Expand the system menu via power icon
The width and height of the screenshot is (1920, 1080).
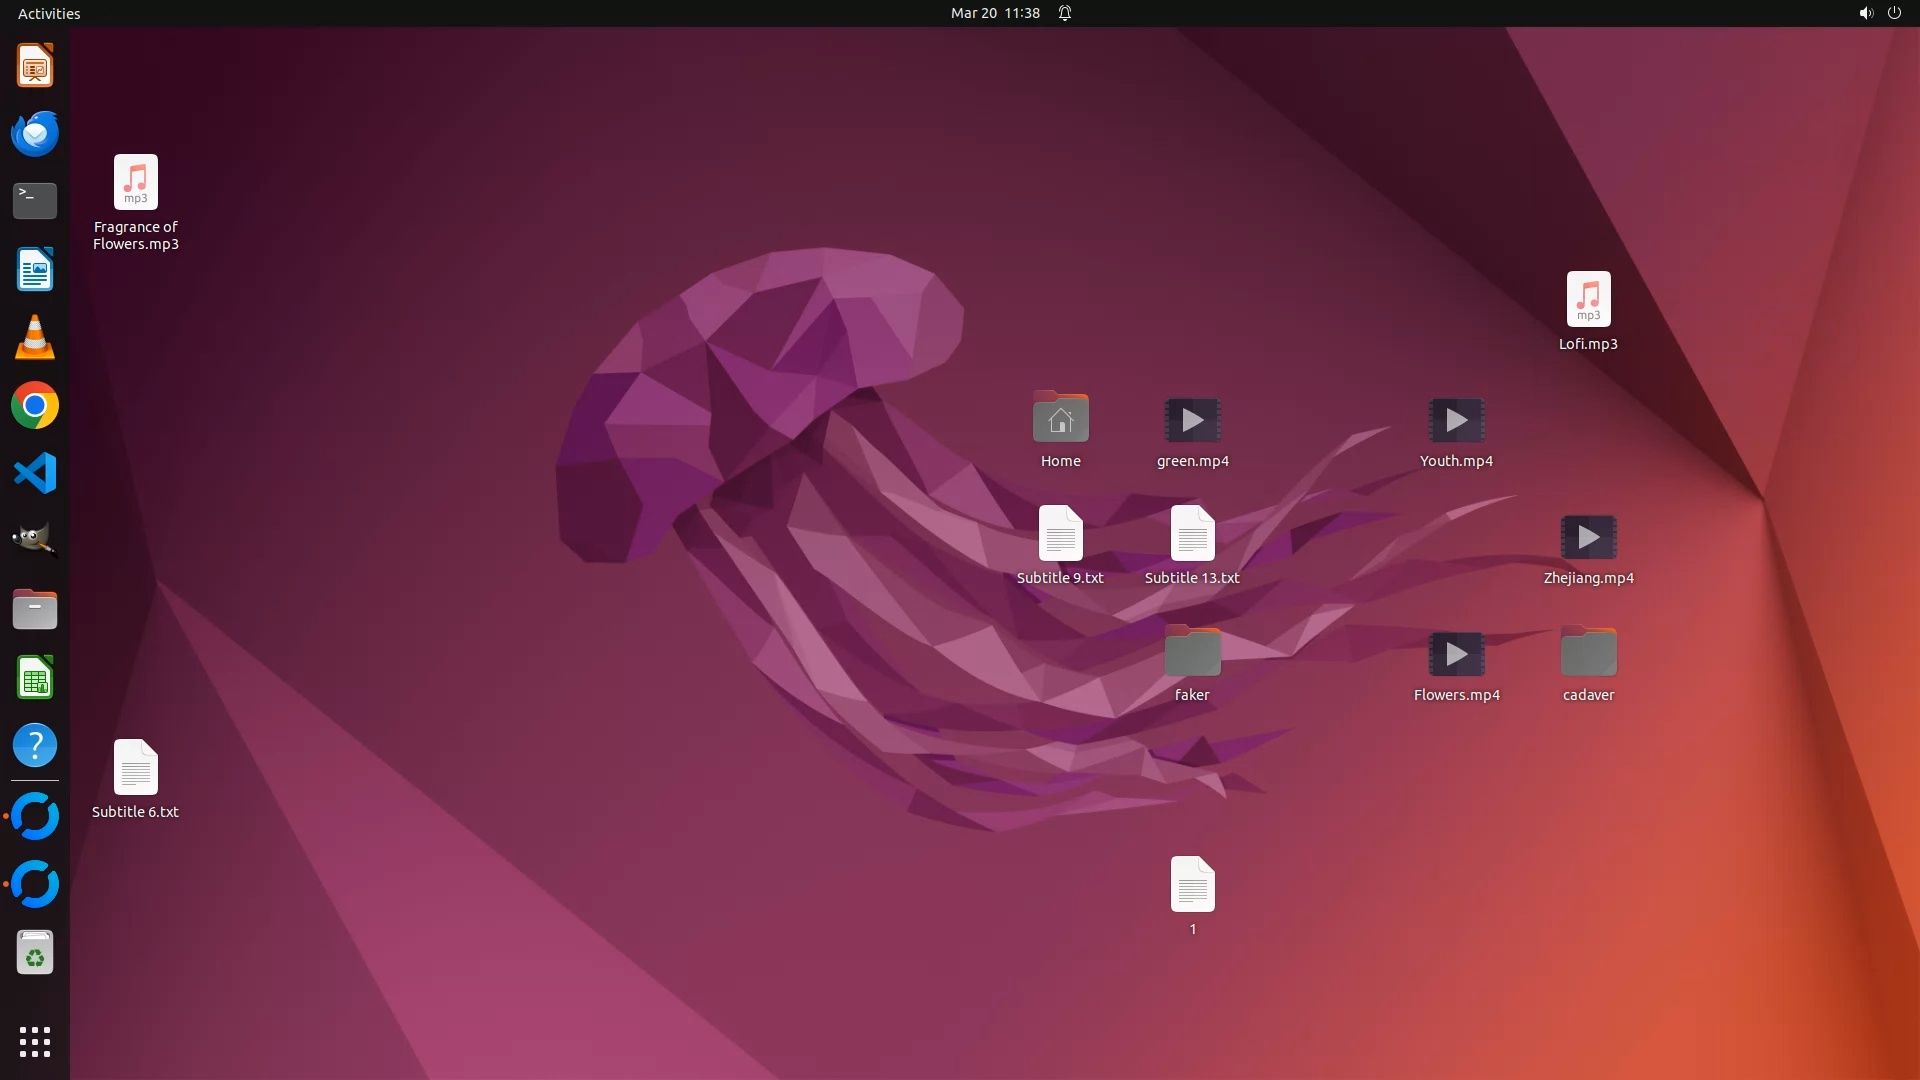point(1894,13)
